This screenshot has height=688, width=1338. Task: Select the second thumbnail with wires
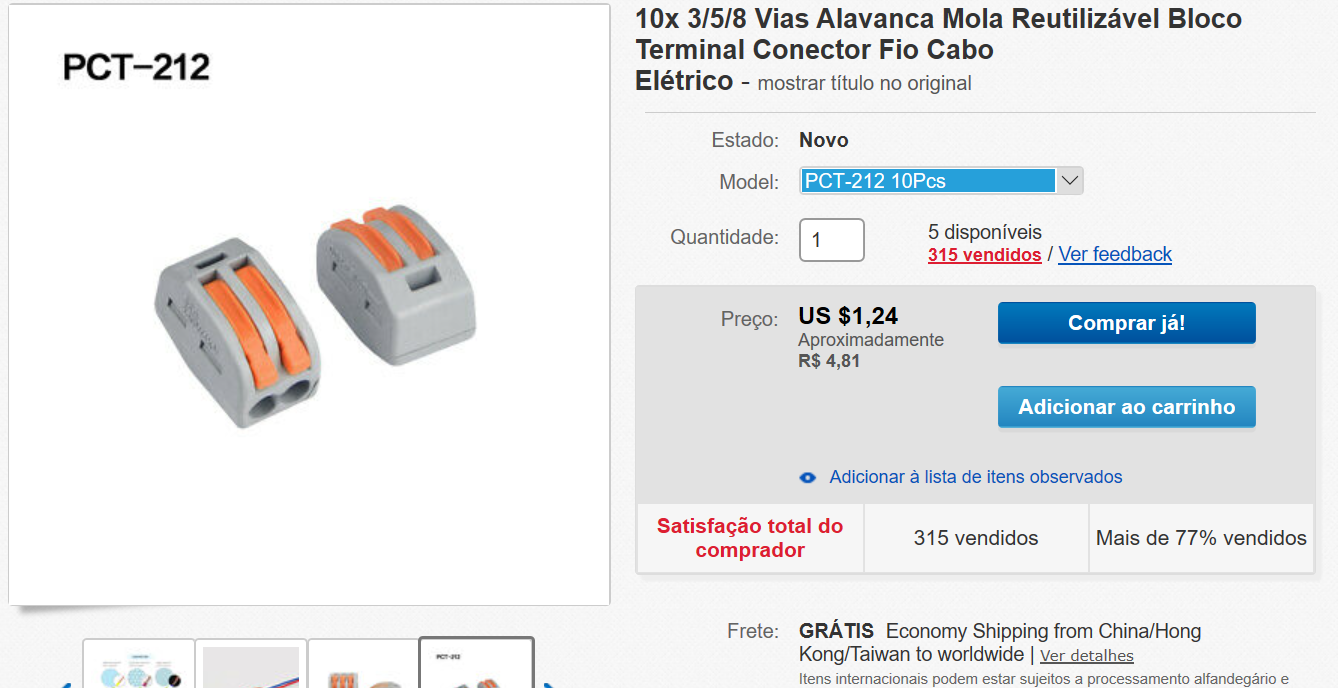tap(251, 666)
